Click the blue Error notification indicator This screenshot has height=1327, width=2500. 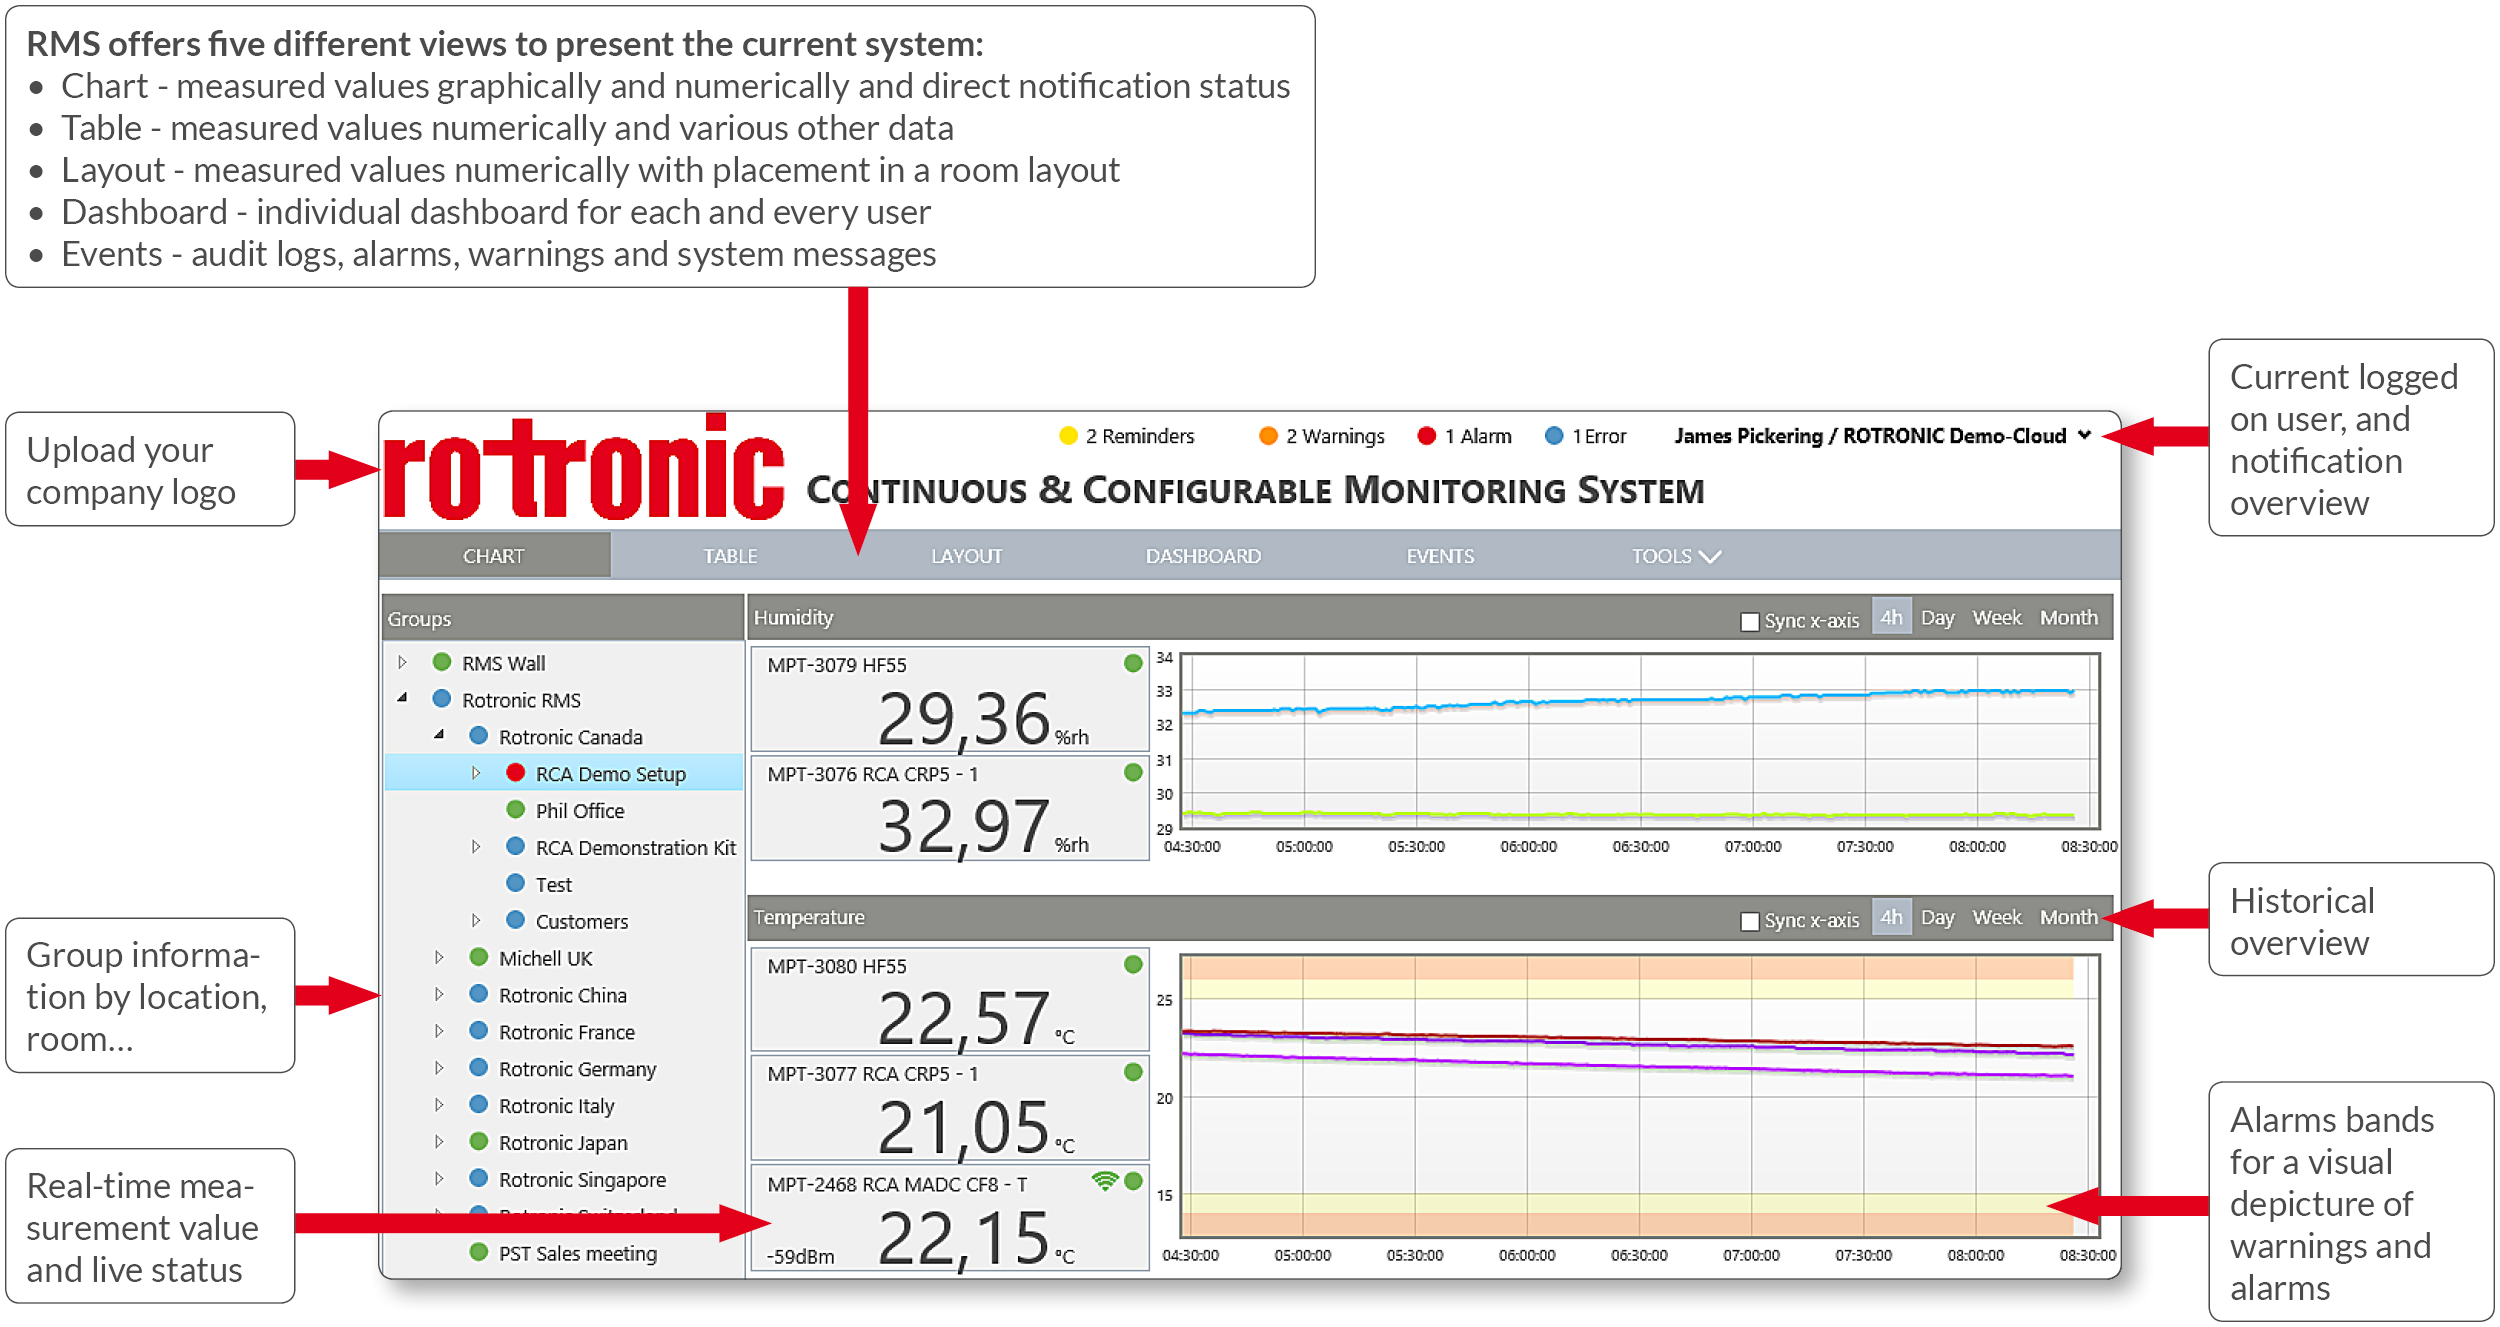point(1554,436)
